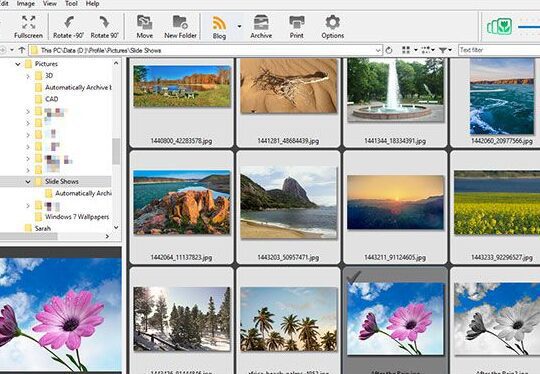540x374 pixels.
Task: Select thumbnail 1440800_42283578.jpg
Action: click(182, 86)
